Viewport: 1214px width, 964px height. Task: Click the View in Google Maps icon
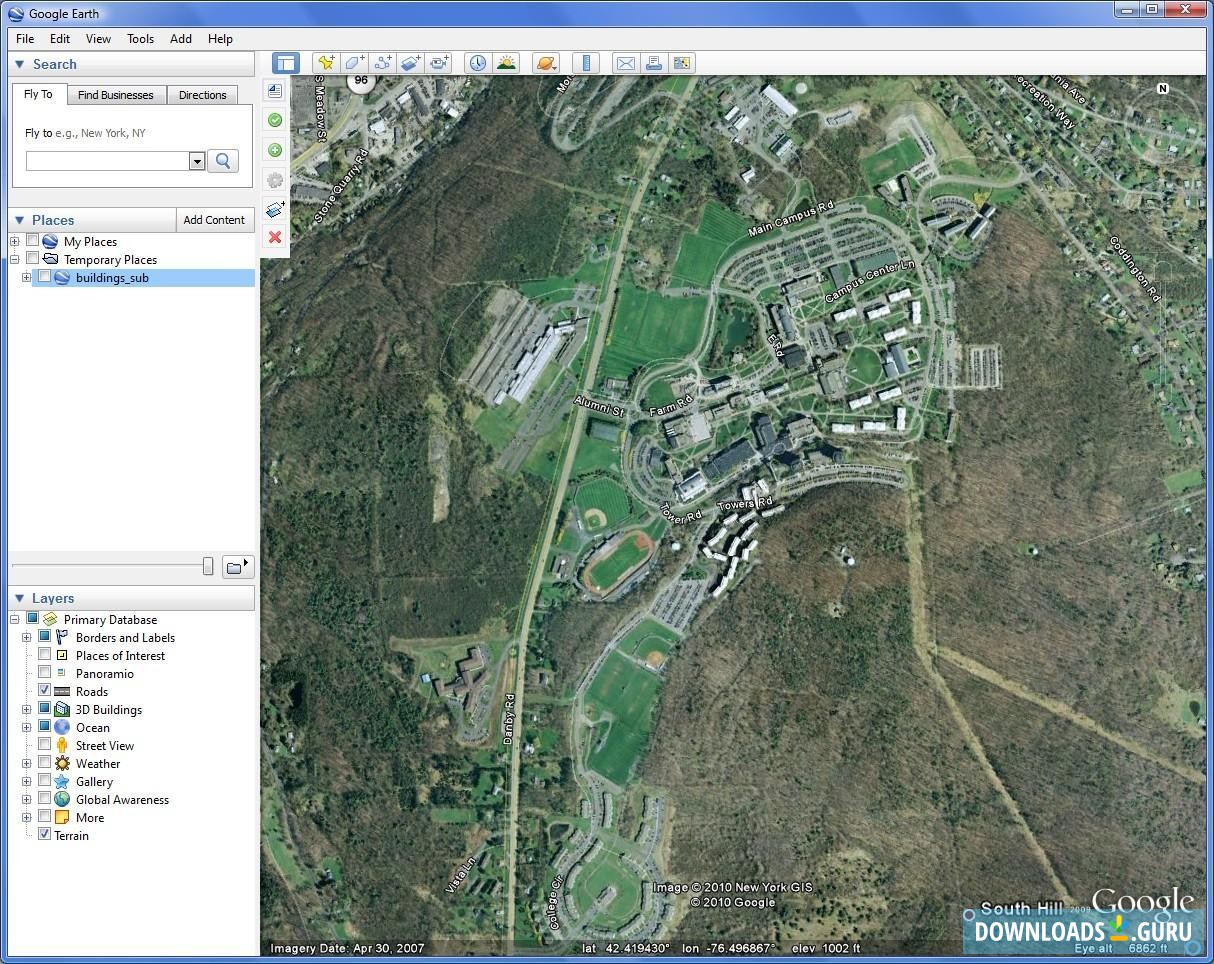682,63
